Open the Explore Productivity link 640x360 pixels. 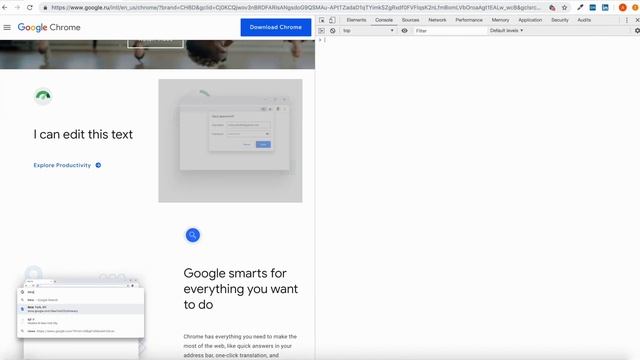point(62,165)
